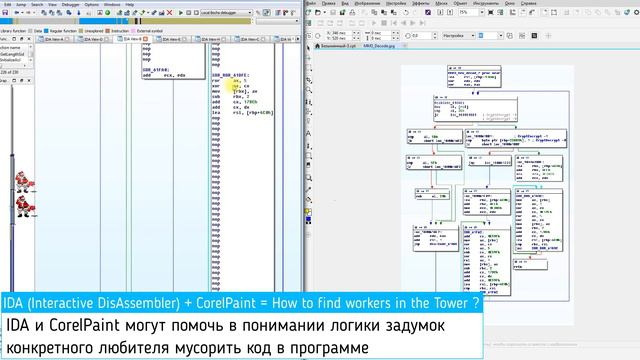This screenshot has height=360, width=640.
Task: Switch to the MMO_Decode.jpg document tab
Action: [x=379, y=46]
